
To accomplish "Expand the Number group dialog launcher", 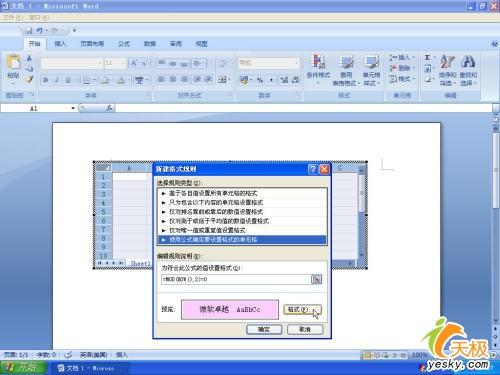I will (298, 95).
